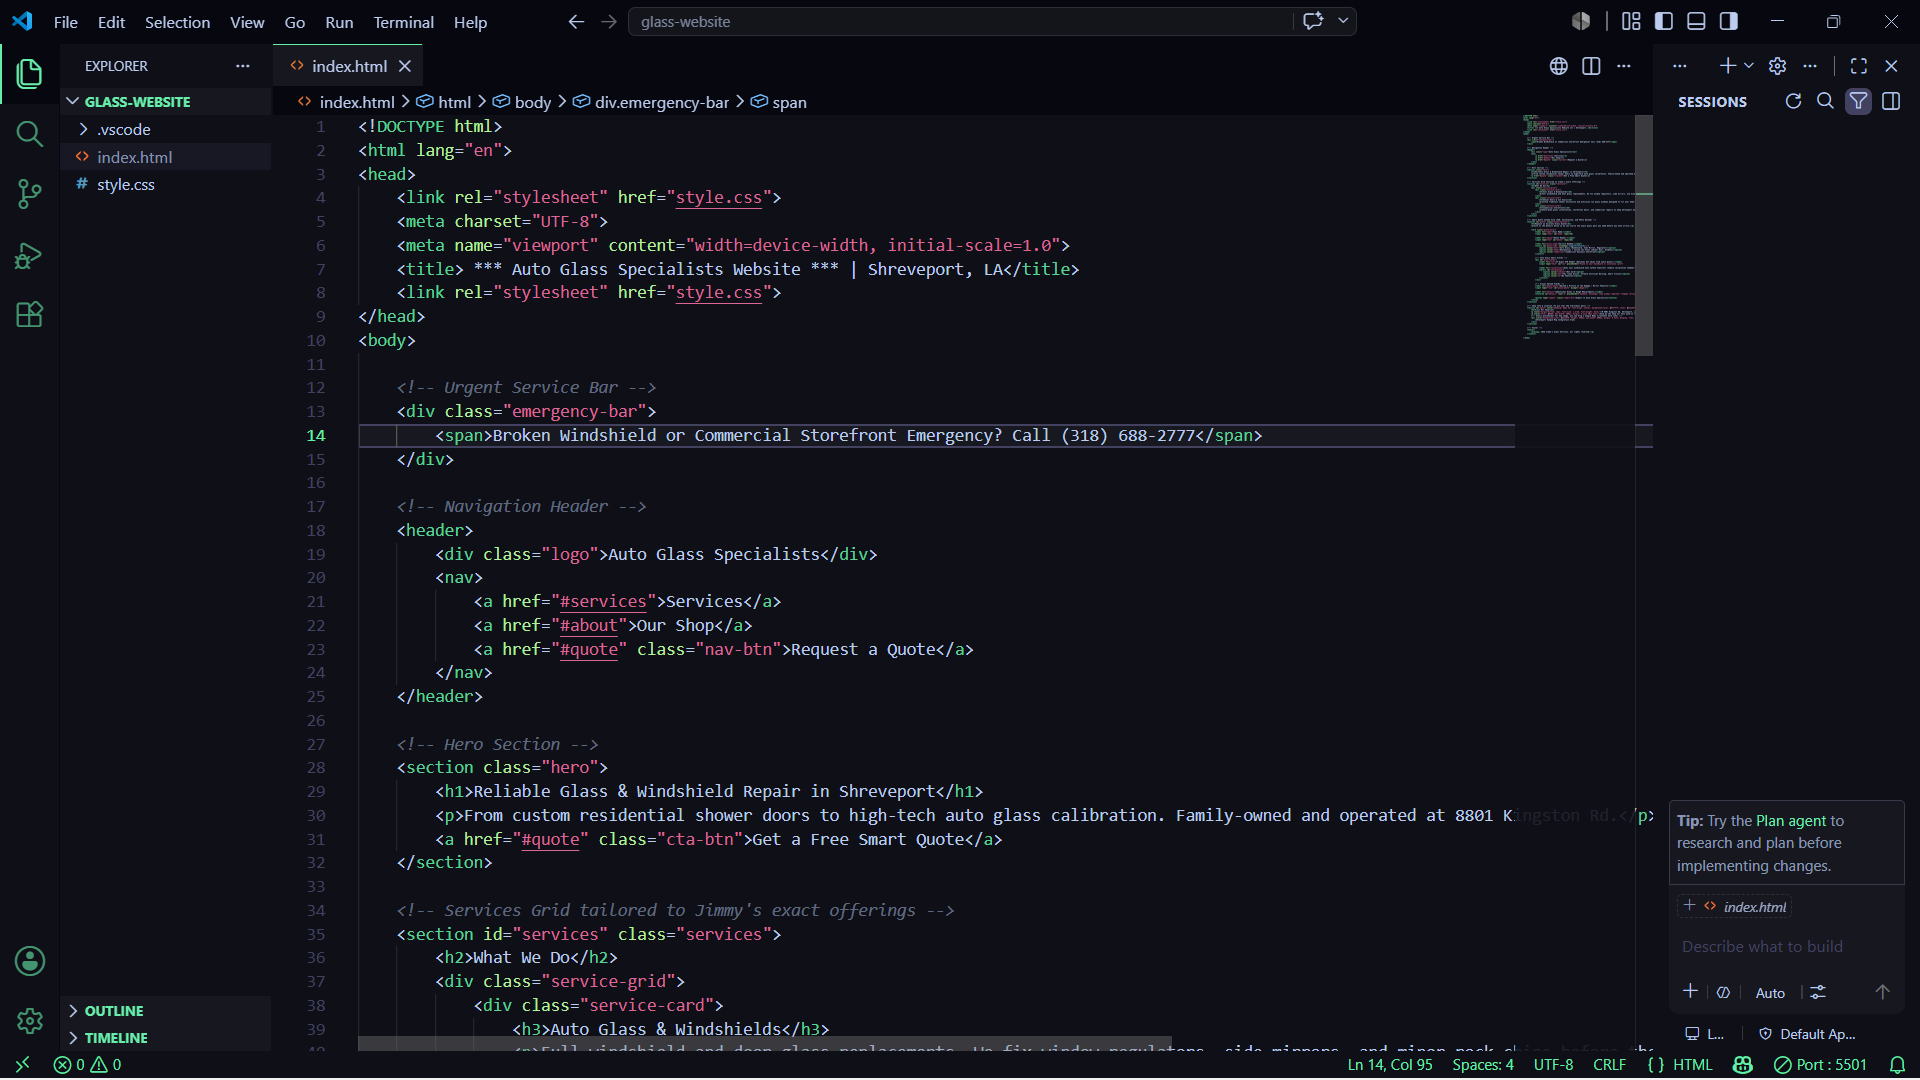
Task: Close the chat panel
Action: point(1891,66)
